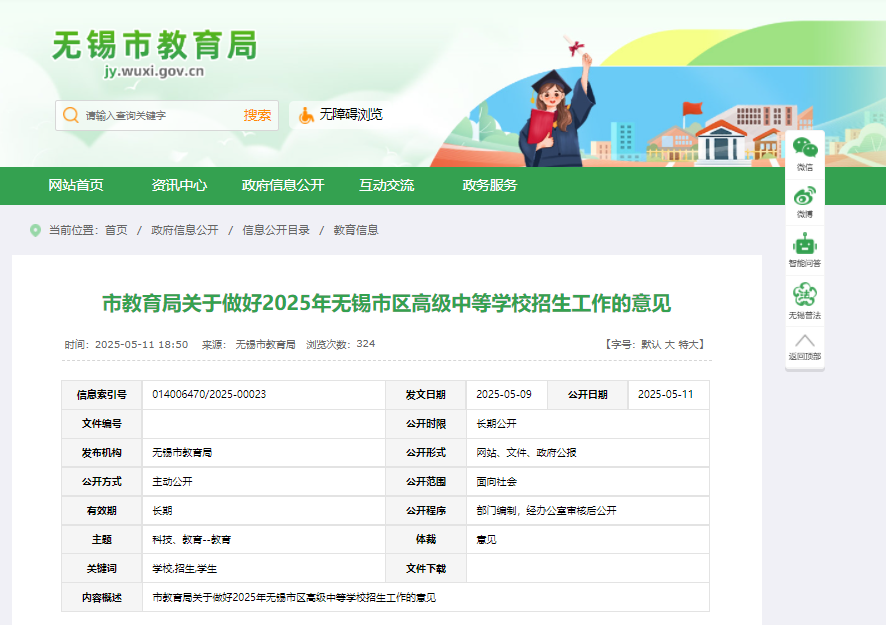The image size is (886, 625).
Task: Switch font size to 大
Action: coord(670,344)
